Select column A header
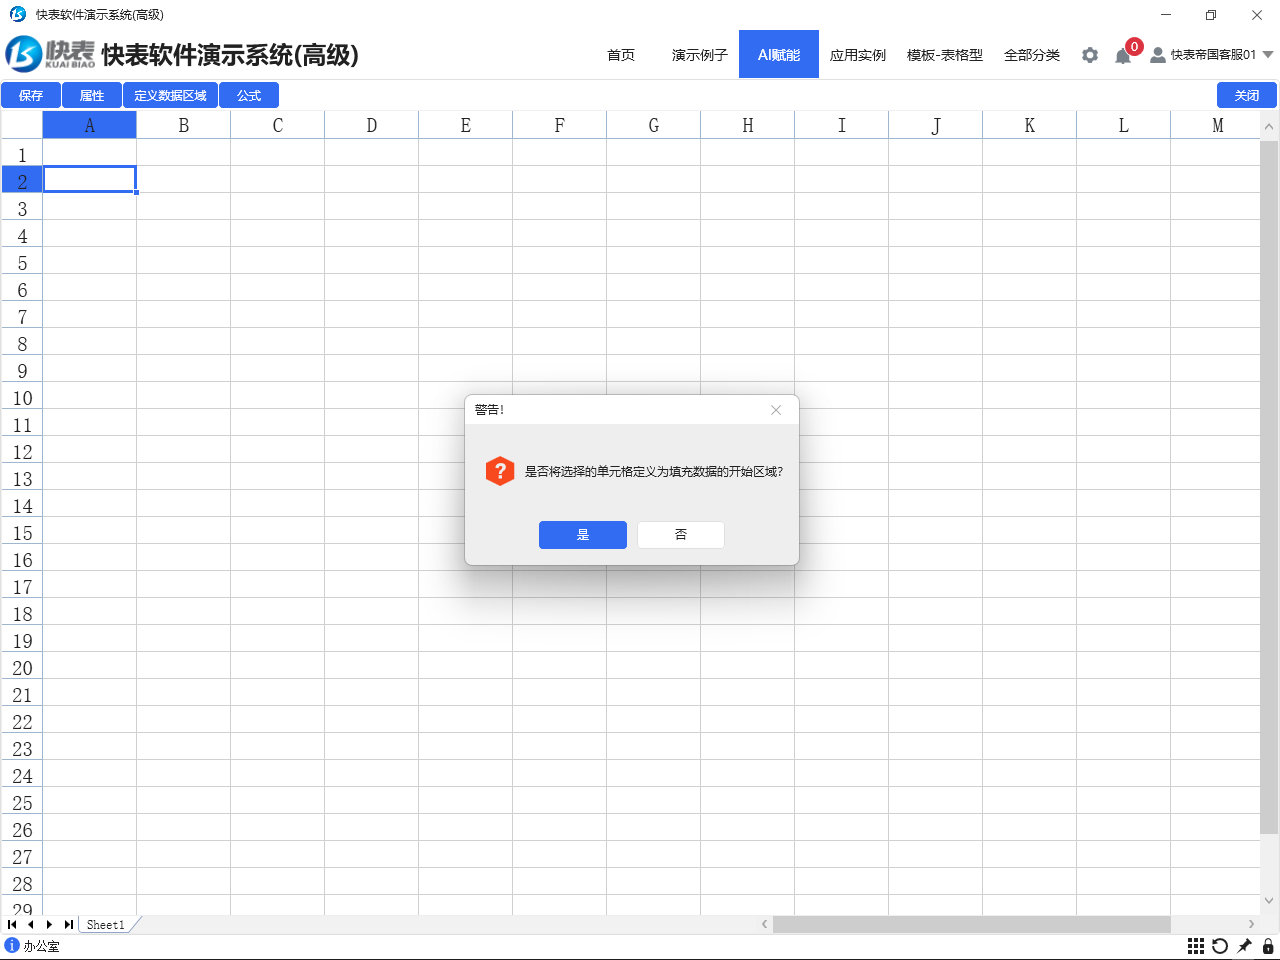Screen dimensions: 1280x960 point(89,125)
